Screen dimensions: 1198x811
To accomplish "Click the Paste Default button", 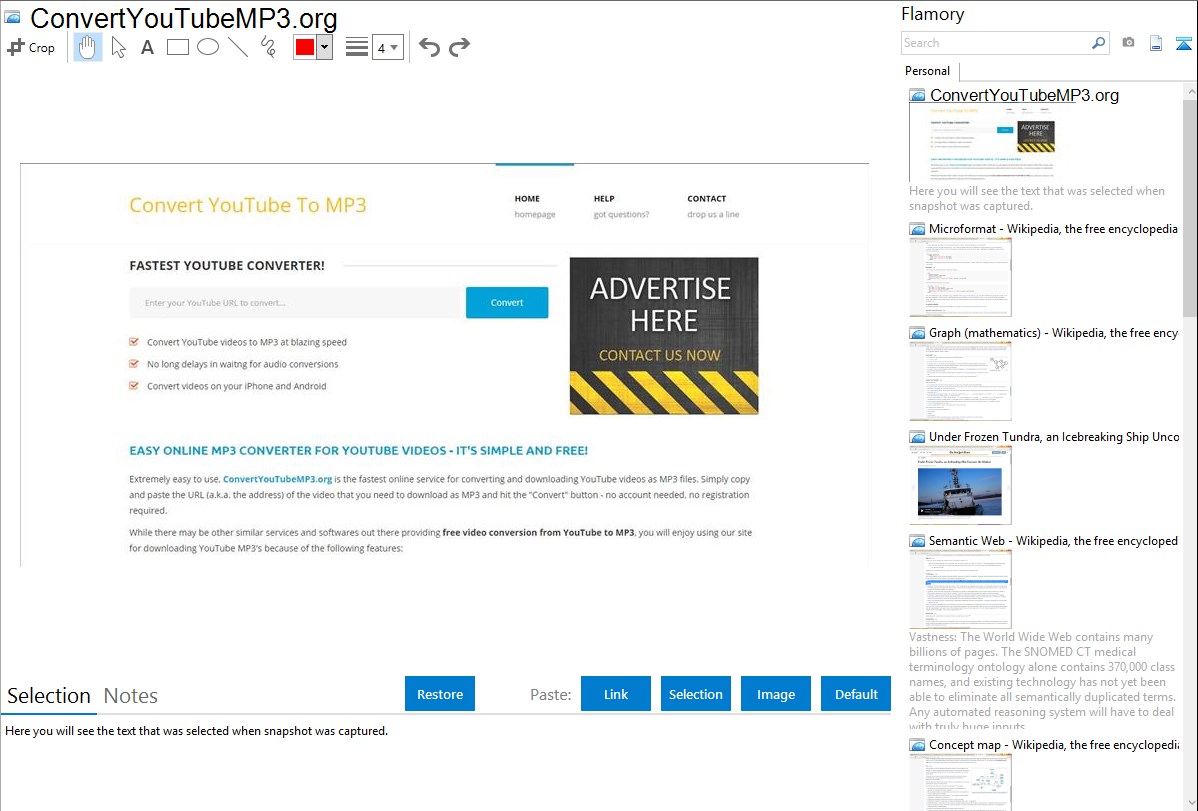I will pyautogui.click(x=856, y=694).
